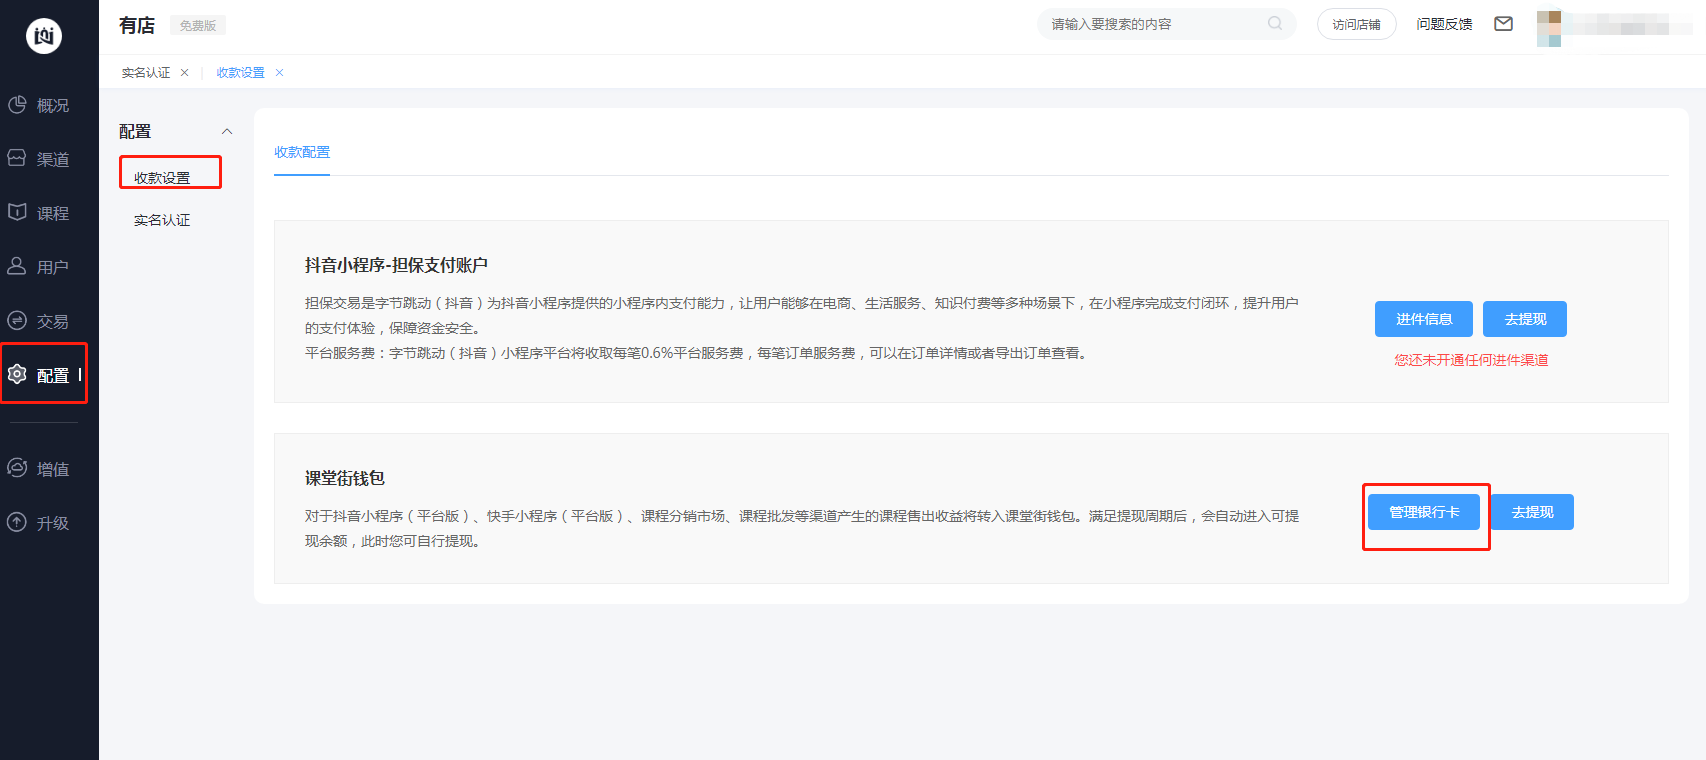Viewport: 1706px width, 760px height.
Task: Collapse the 配置 submenu chevron
Action: point(227,131)
